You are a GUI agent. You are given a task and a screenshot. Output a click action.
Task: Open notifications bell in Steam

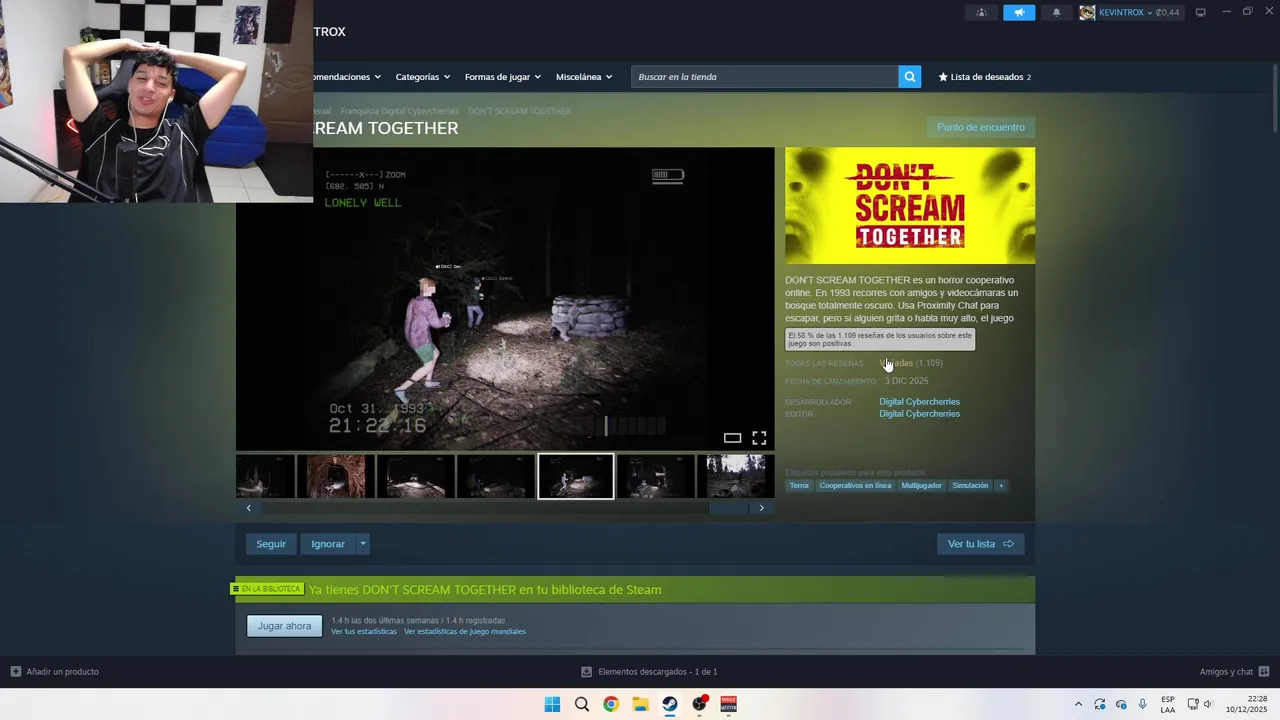pyautogui.click(x=1057, y=12)
